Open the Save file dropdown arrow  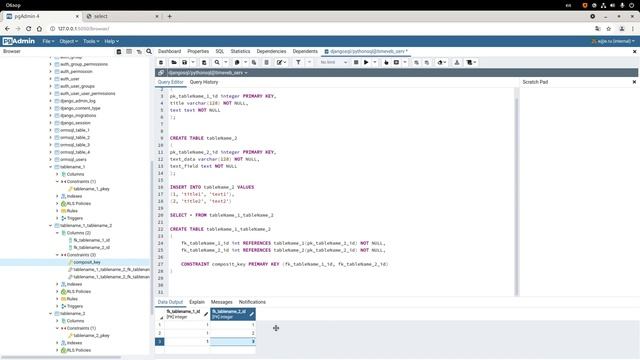tap(193, 62)
